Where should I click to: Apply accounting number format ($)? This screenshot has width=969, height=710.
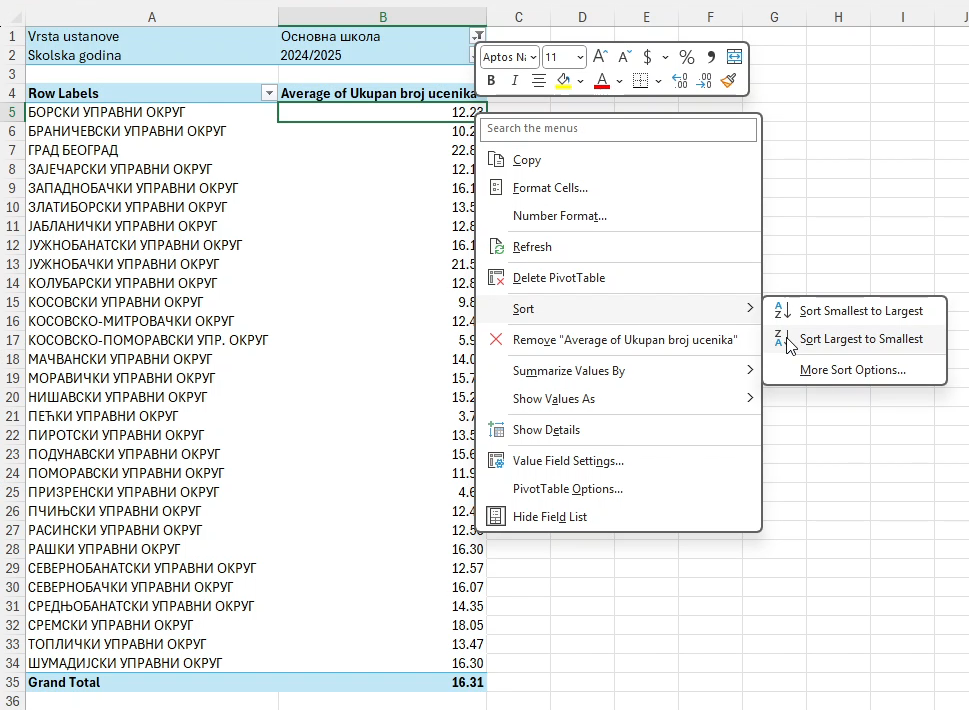click(x=647, y=57)
